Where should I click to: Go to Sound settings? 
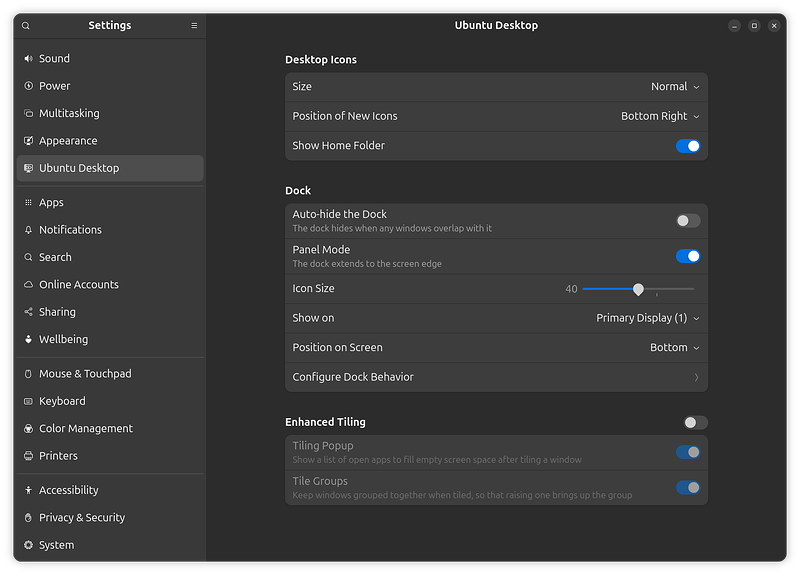pos(110,59)
